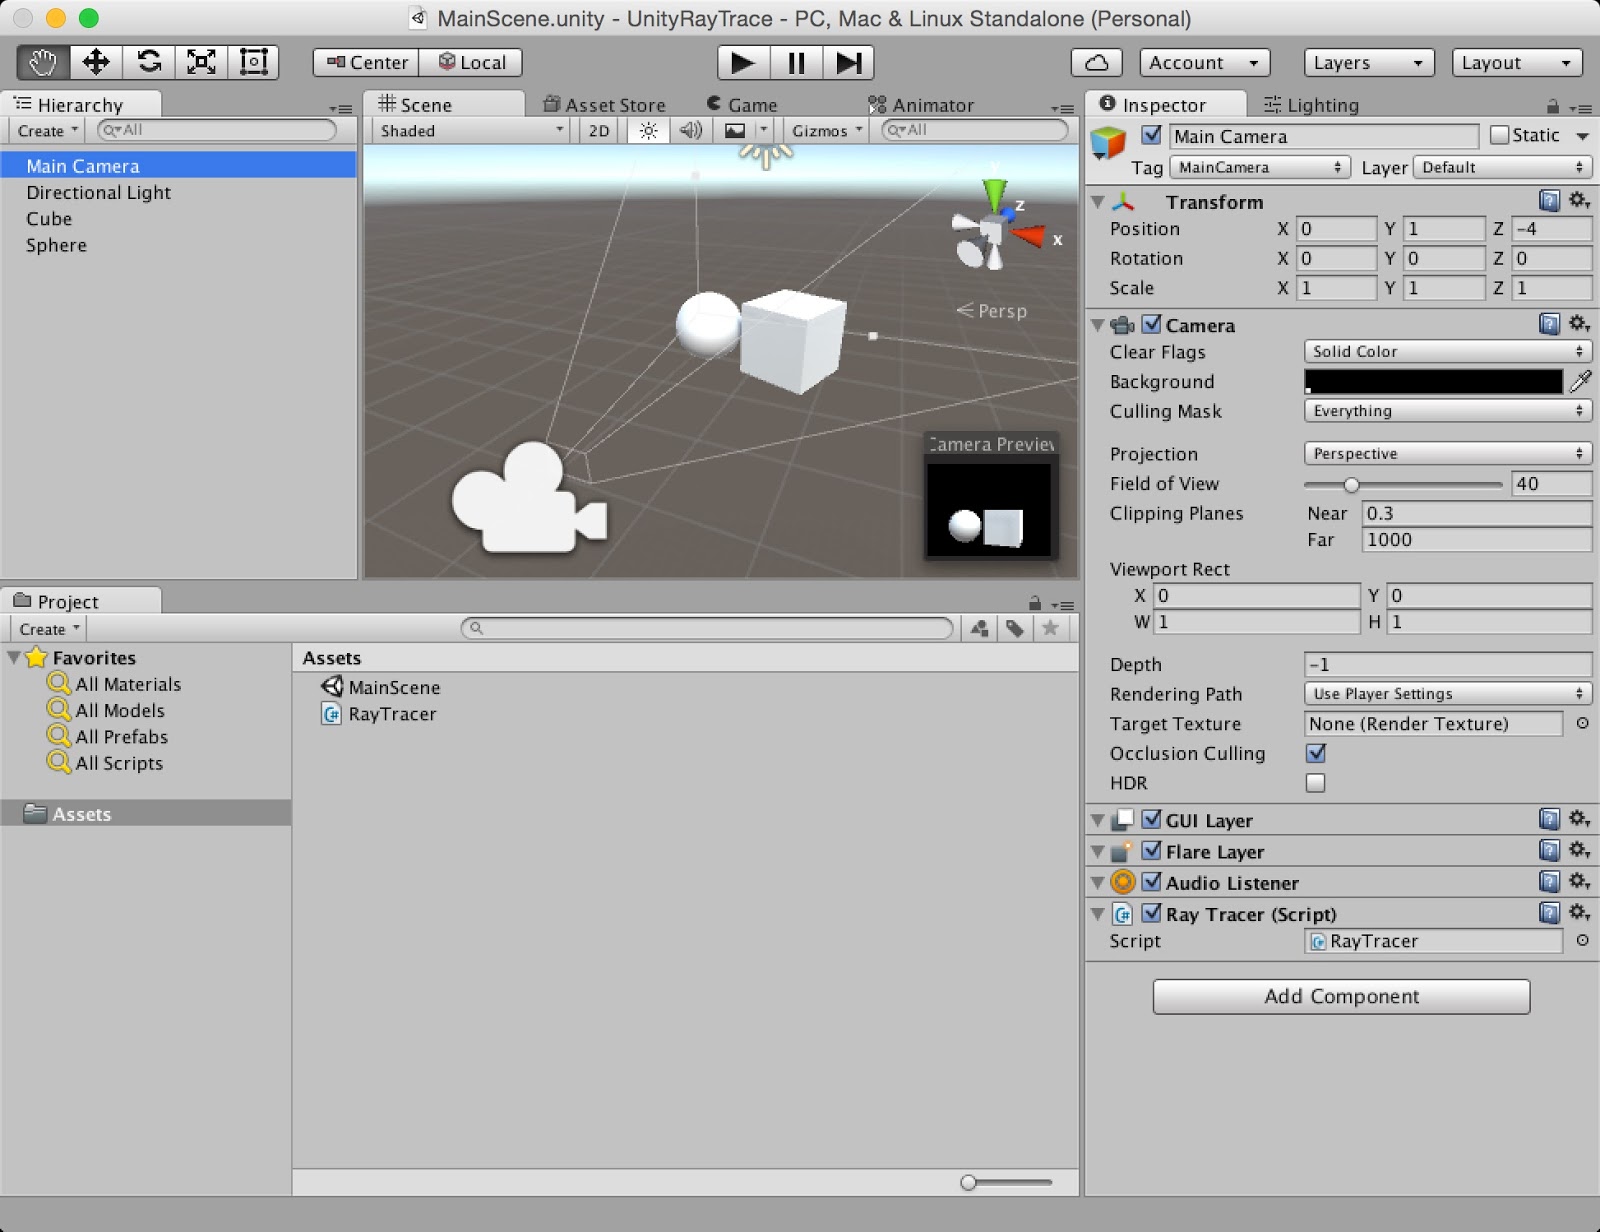
Task: Switch to the Lighting tab
Action: point(1311,105)
